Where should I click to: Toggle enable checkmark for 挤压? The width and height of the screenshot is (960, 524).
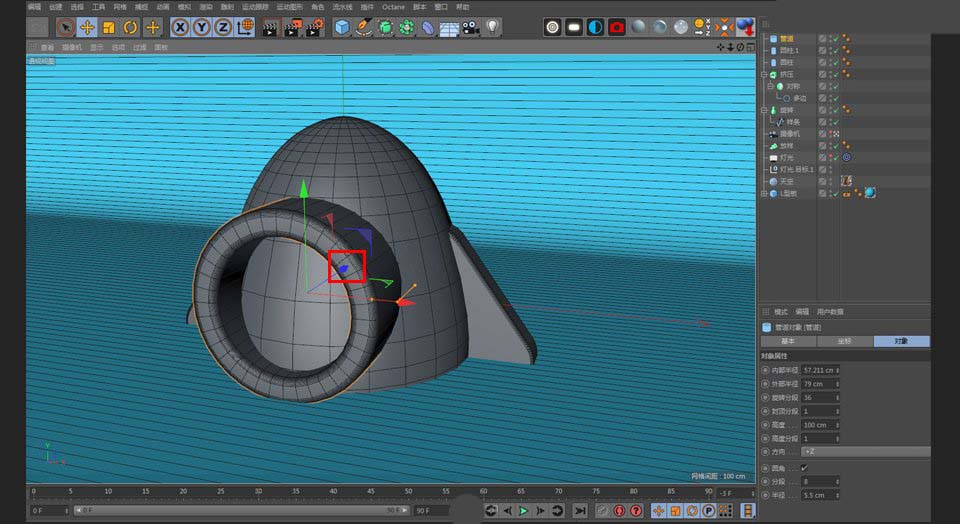[836, 74]
